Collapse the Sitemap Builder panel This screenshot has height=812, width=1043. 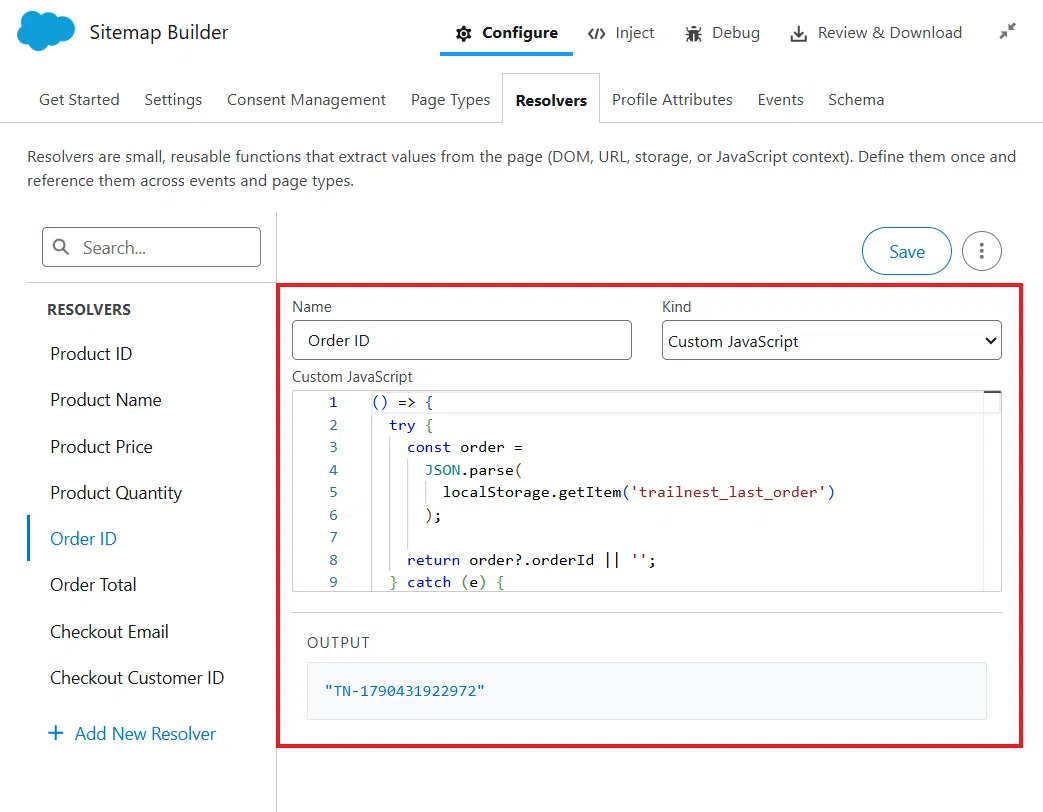(1008, 31)
